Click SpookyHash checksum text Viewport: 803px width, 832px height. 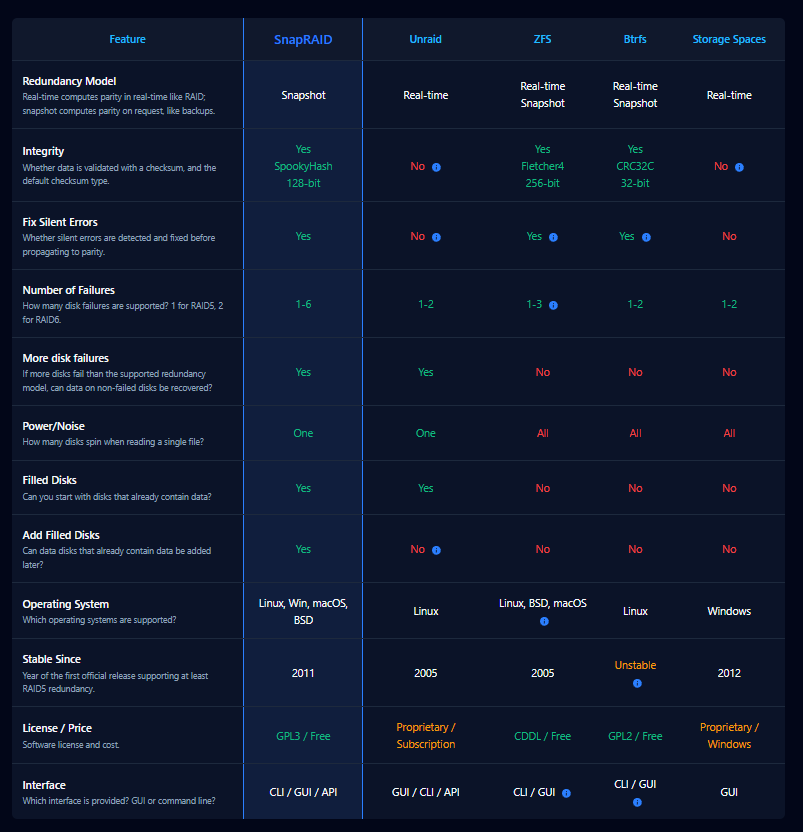[303, 166]
